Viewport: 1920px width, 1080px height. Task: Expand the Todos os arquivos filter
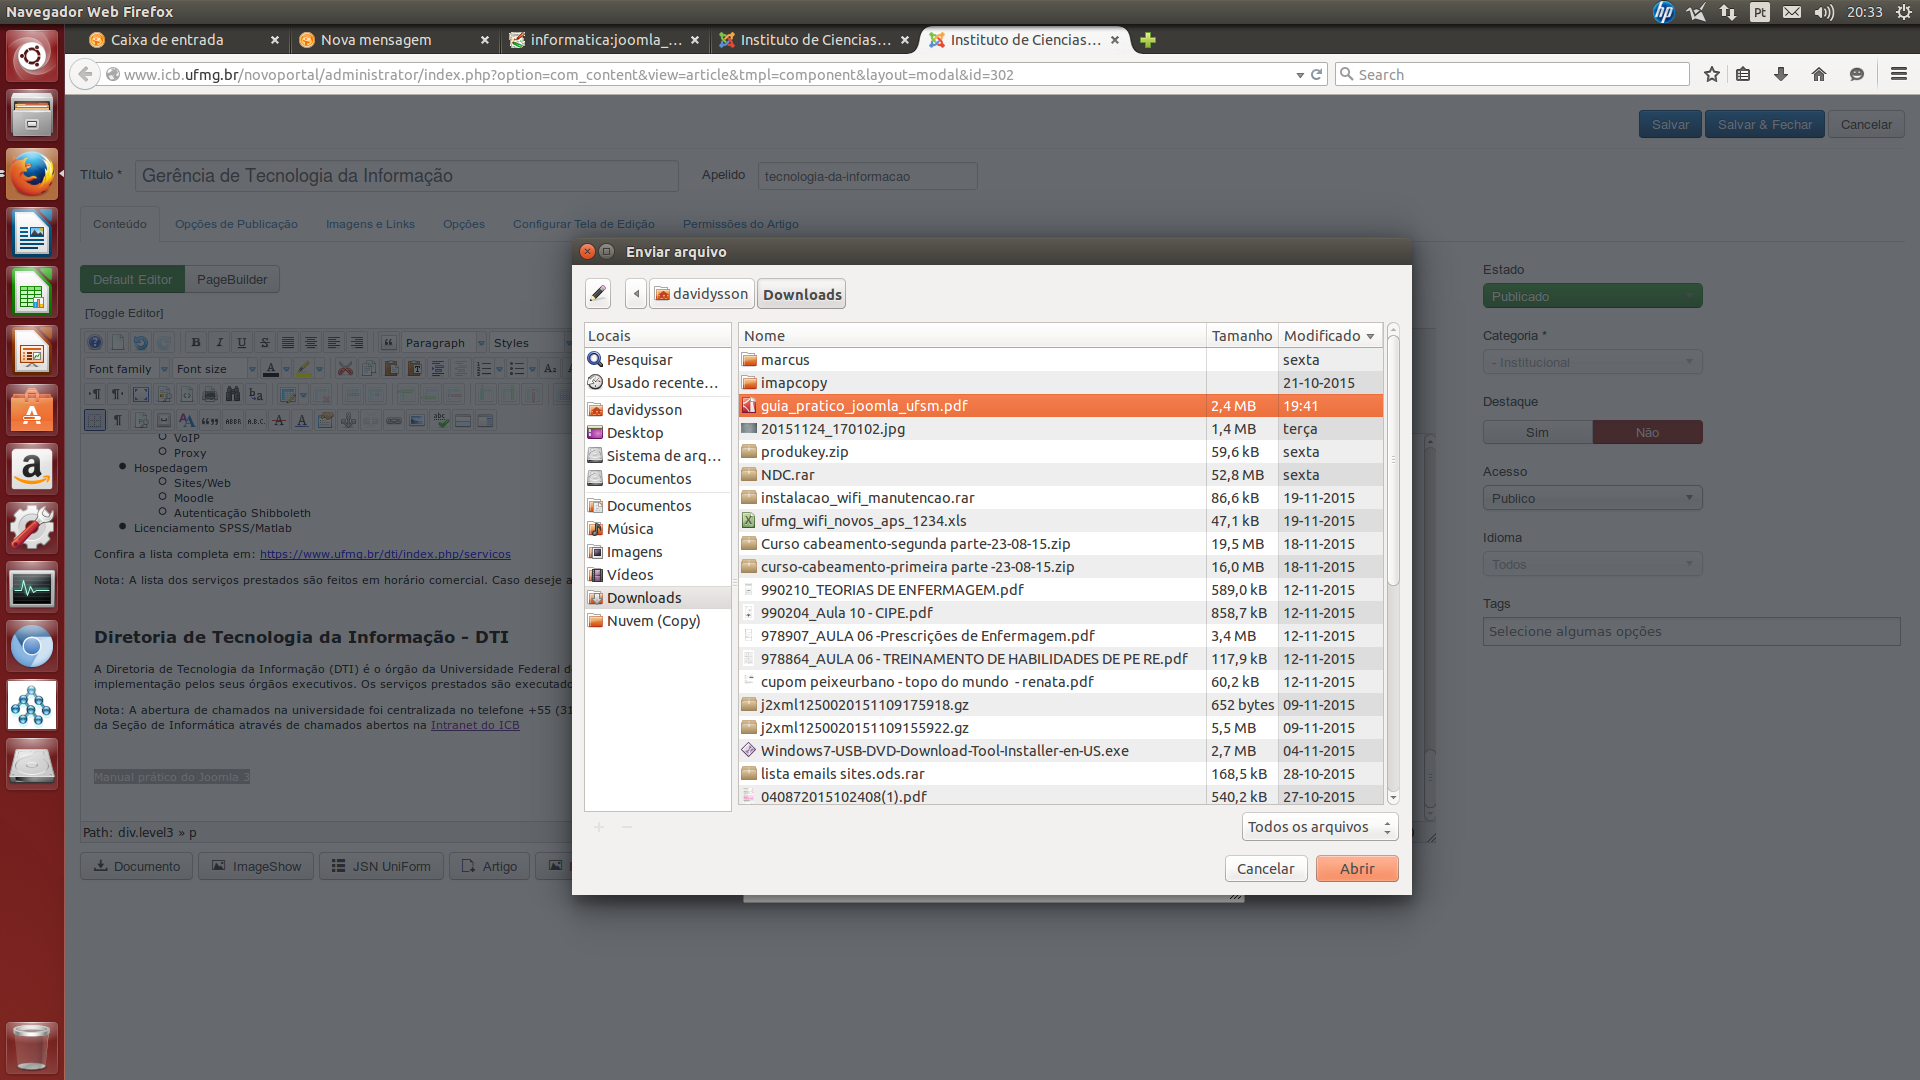coord(1319,827)
